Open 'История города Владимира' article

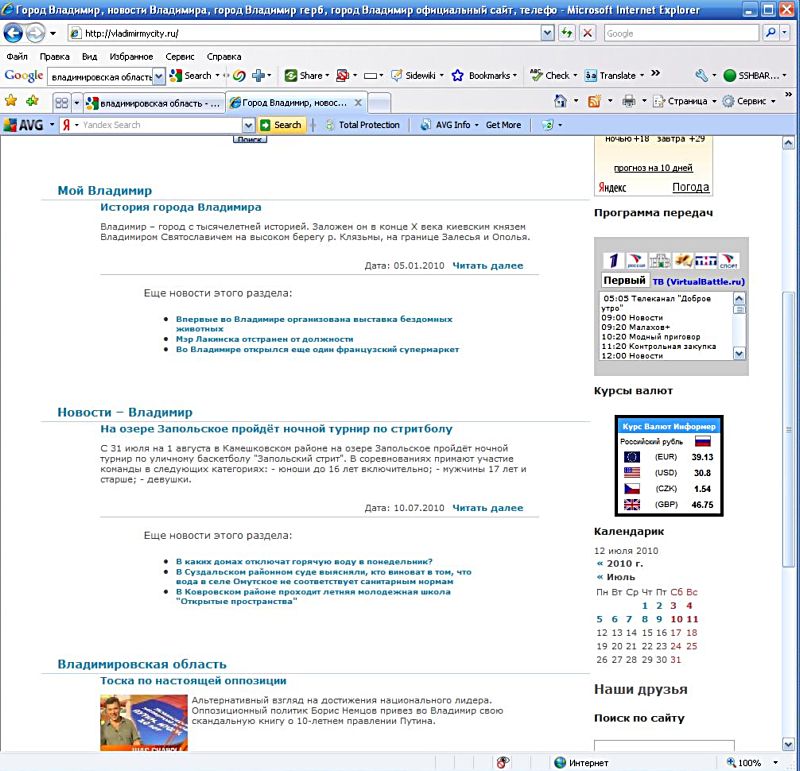click(x=181, y=207)
